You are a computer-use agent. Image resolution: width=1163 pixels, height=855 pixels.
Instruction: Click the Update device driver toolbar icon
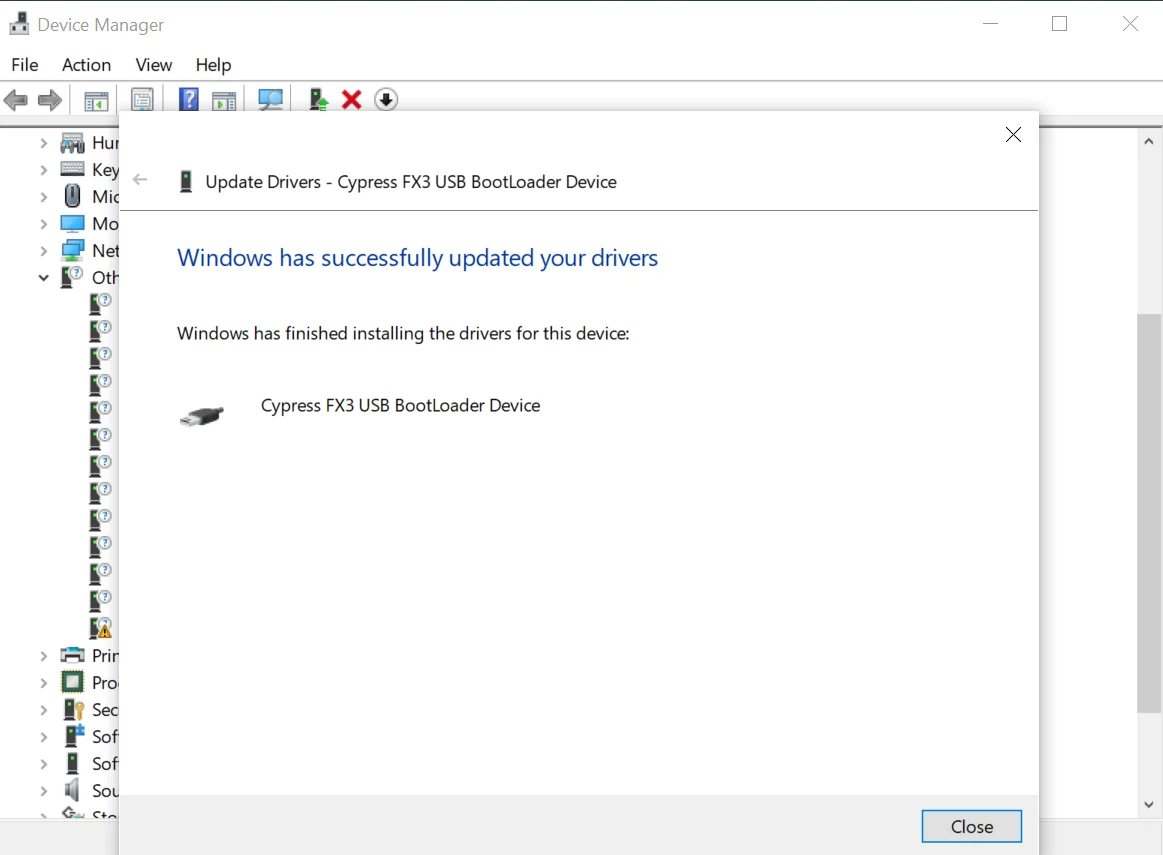tap(318, 99)
